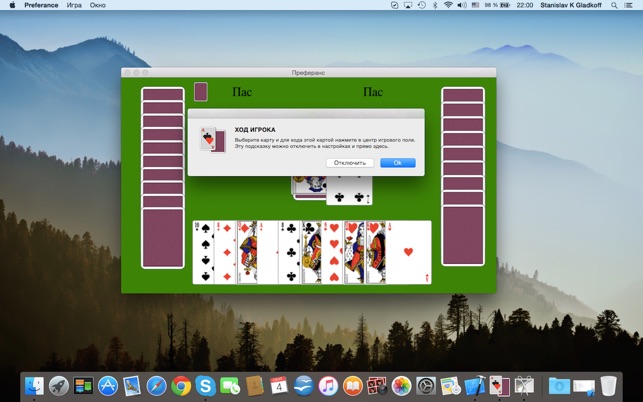Open Skype from the dock
Screen dimensions: 643x402
tap(205, 385)
